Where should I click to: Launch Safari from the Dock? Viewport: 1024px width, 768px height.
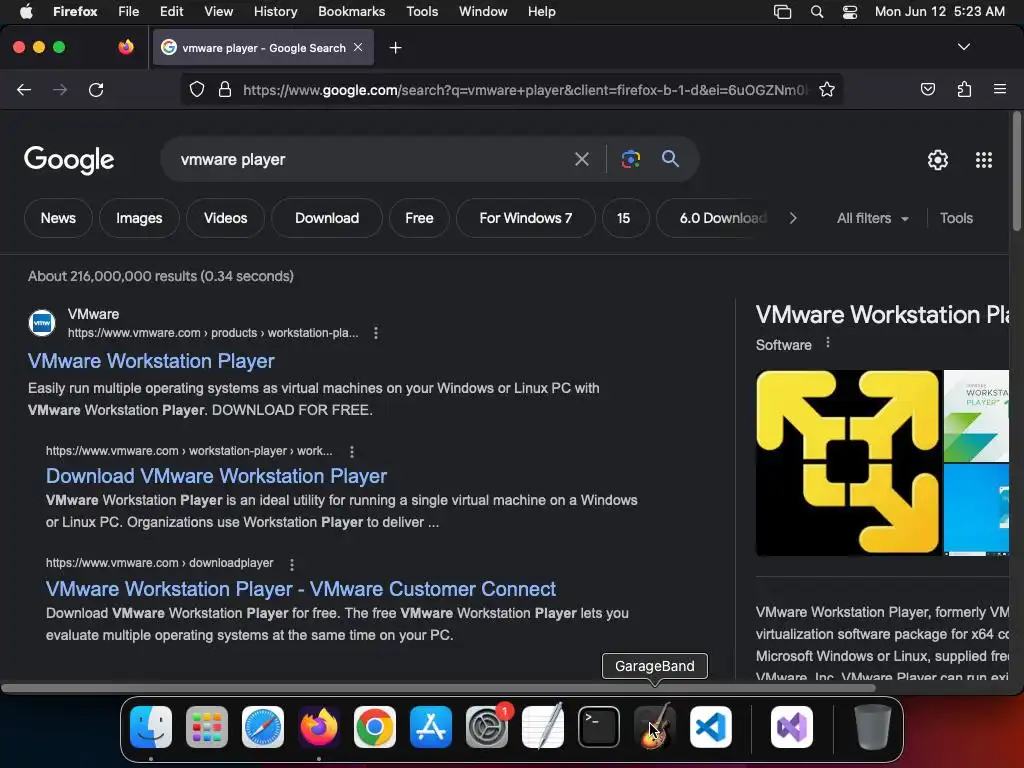(x=263, y=727)
